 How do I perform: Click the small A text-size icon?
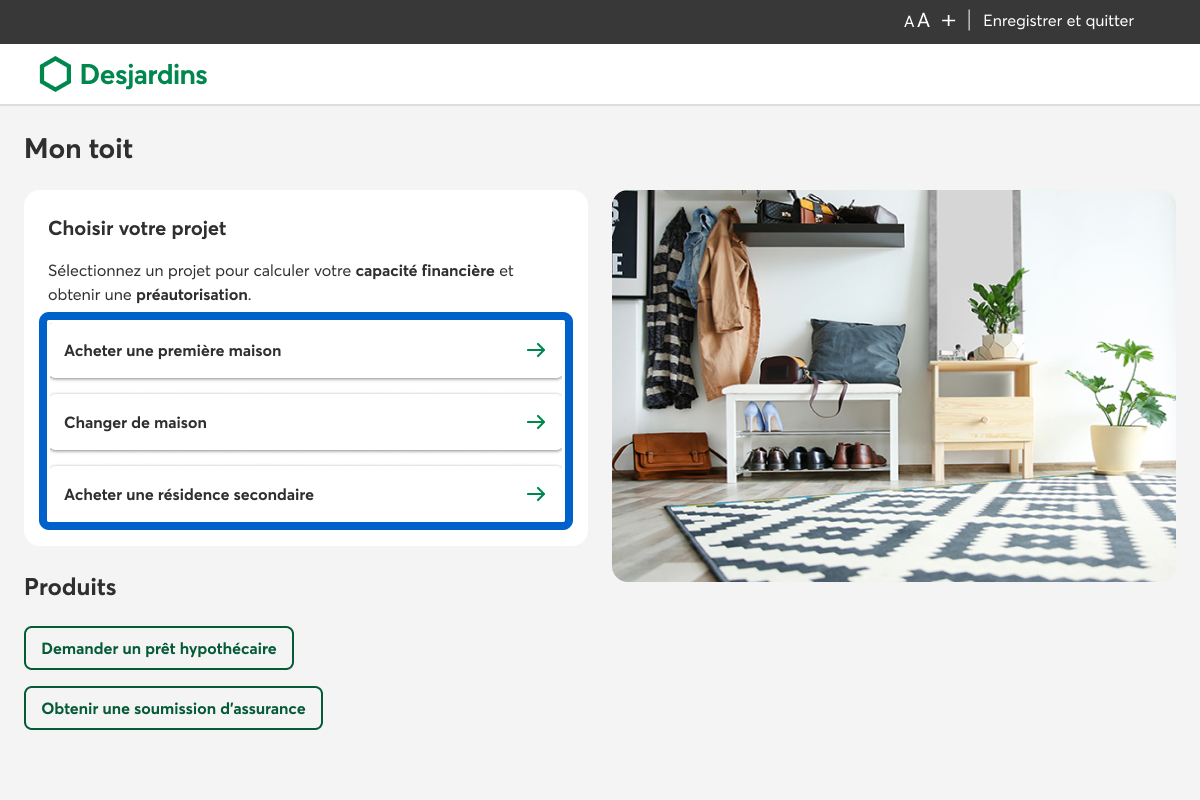tap(909, 22)
